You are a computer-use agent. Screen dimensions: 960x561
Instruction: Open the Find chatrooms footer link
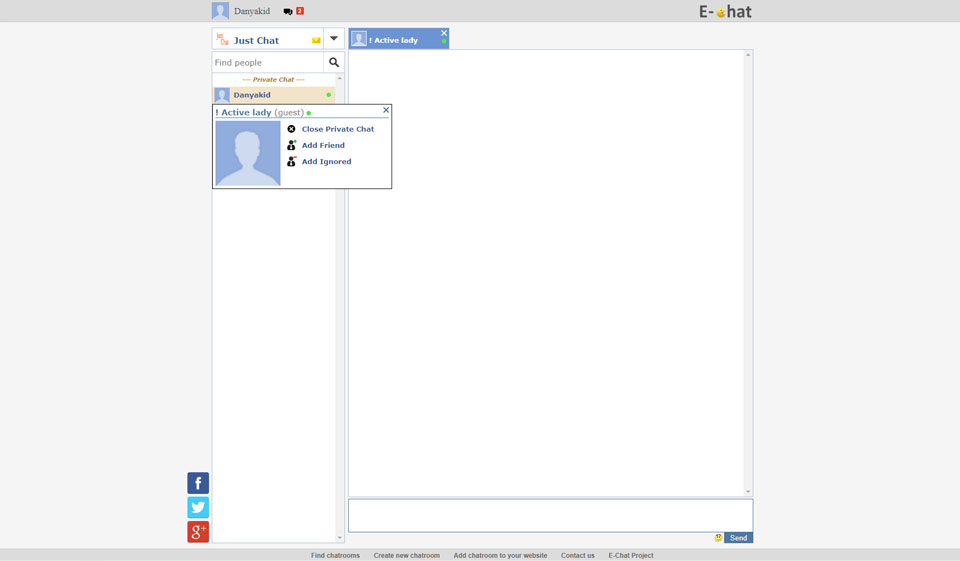[x=335, y=555]
